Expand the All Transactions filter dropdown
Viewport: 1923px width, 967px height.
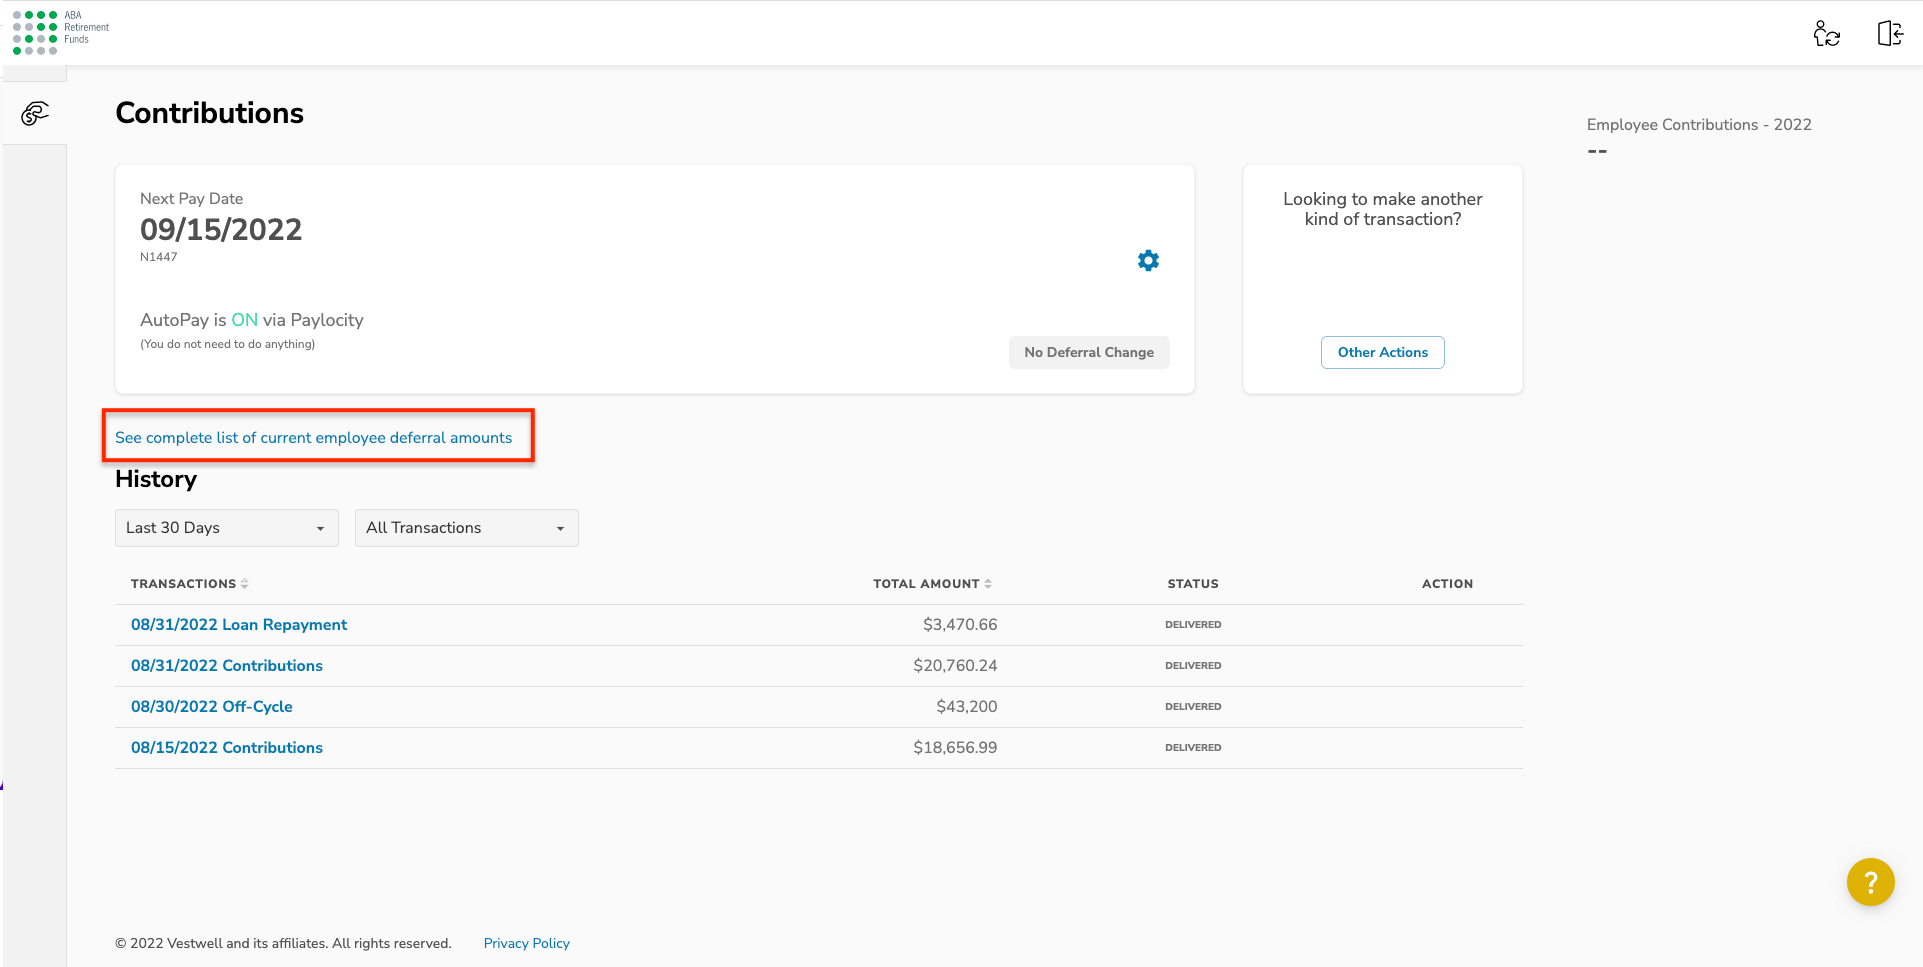click(x=467, y=528)
